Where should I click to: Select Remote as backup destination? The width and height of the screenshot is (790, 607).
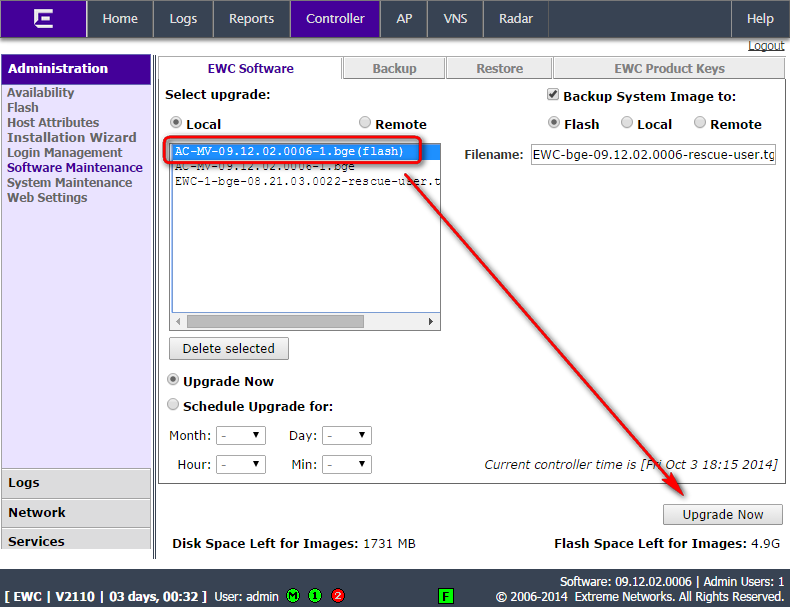tap(700, 122)
